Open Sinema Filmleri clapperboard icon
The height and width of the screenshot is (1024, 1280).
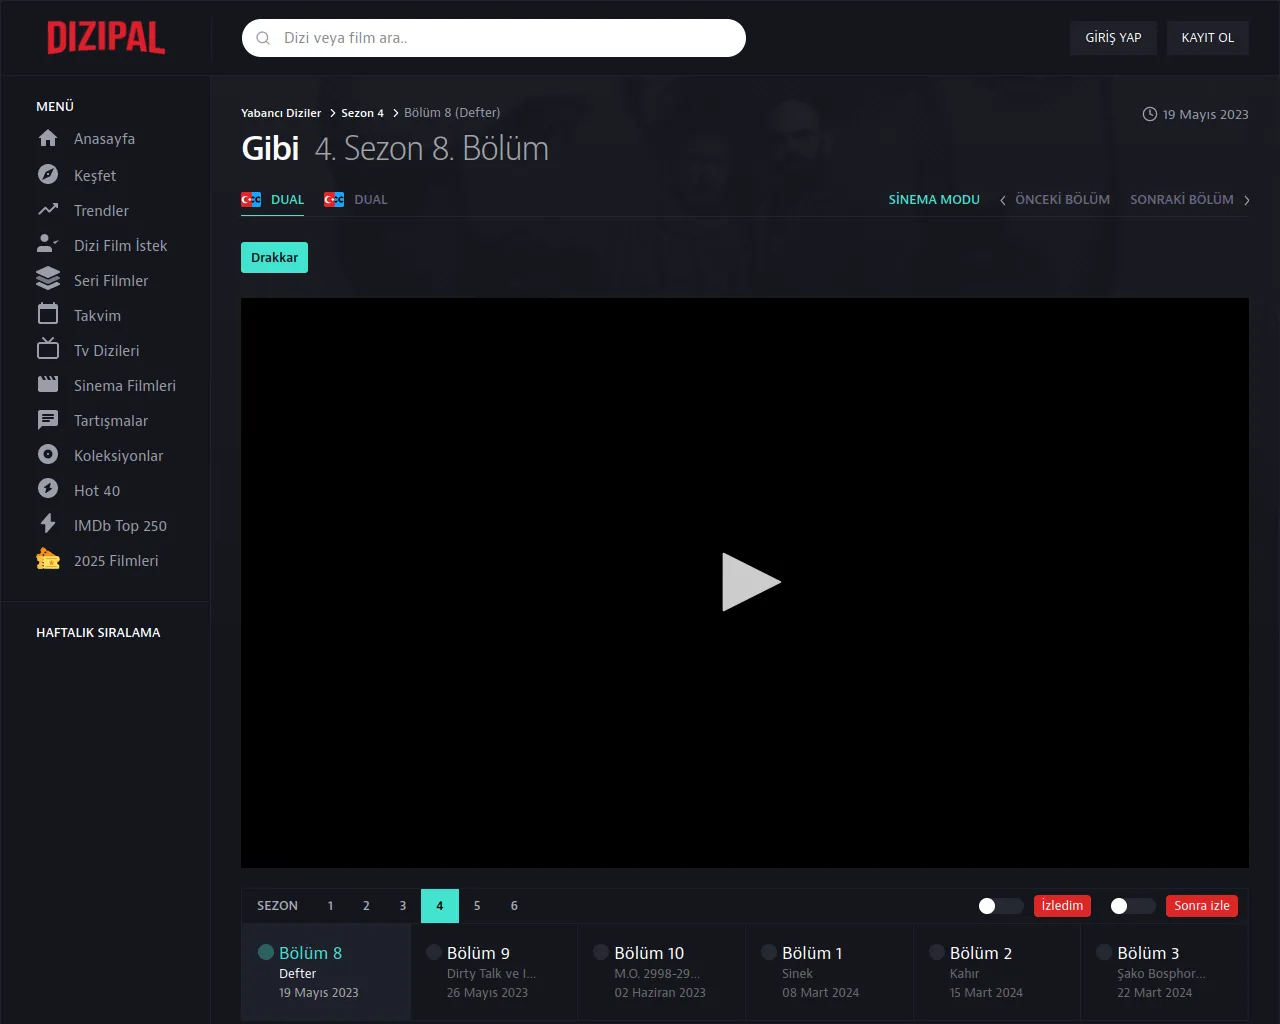coord(48,385)
